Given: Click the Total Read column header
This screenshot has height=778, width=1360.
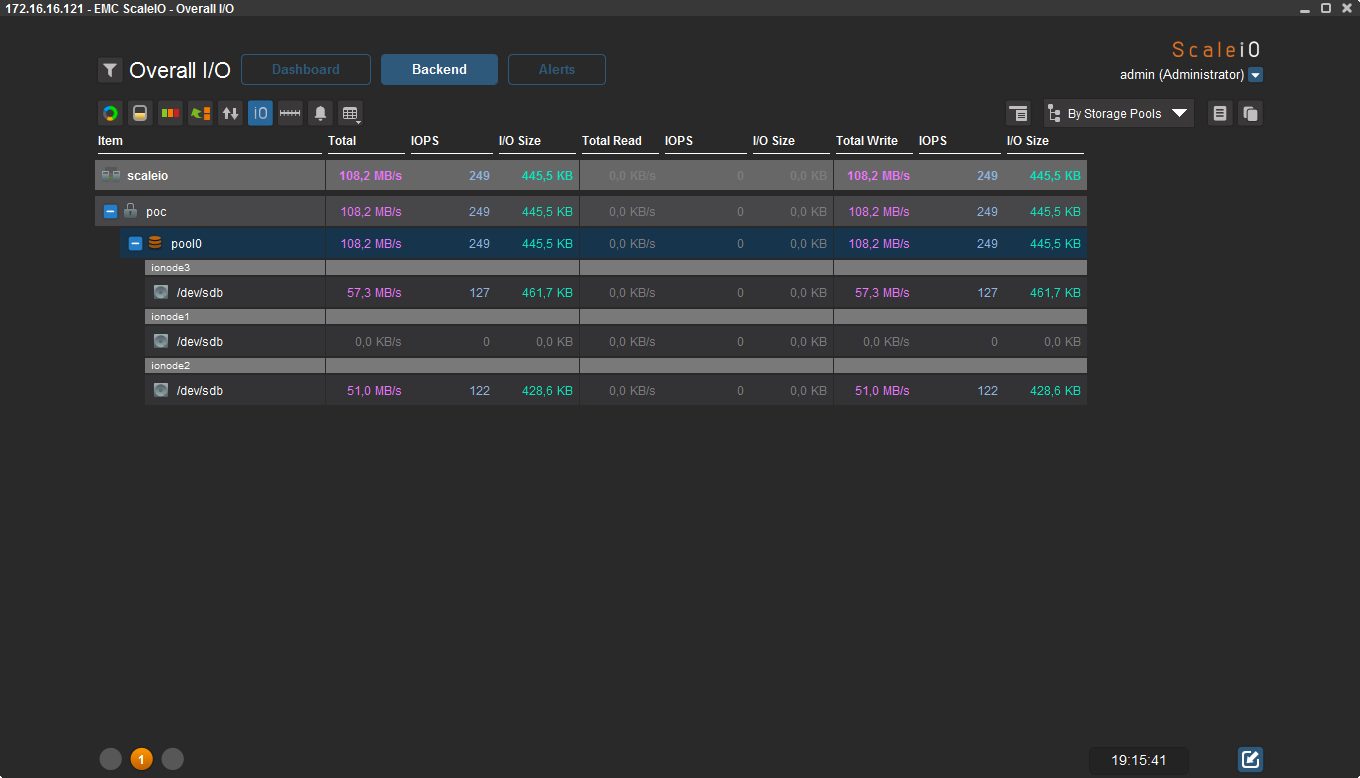Looking at the screenshot, I should click(612, 141).
